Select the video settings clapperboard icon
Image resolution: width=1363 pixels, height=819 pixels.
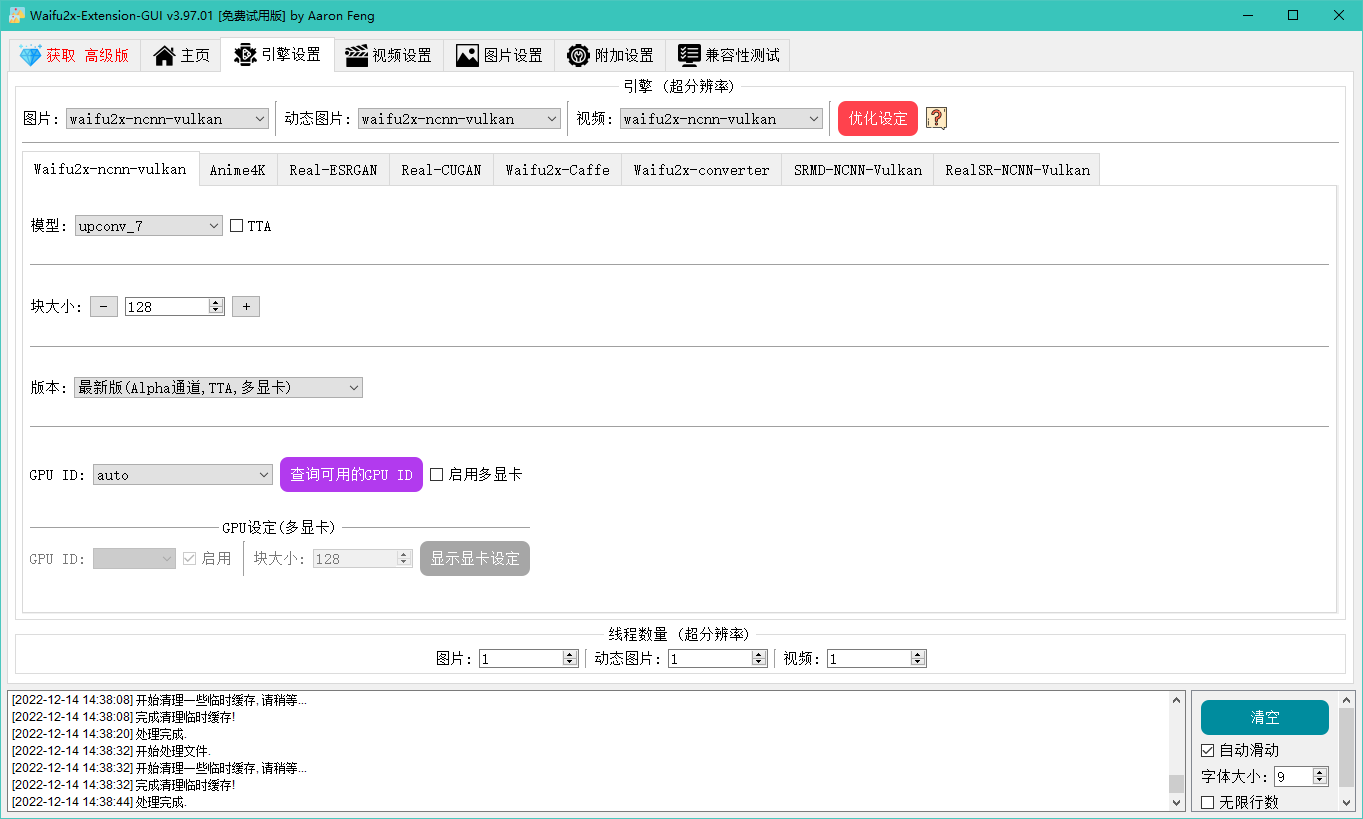[356, 56]
